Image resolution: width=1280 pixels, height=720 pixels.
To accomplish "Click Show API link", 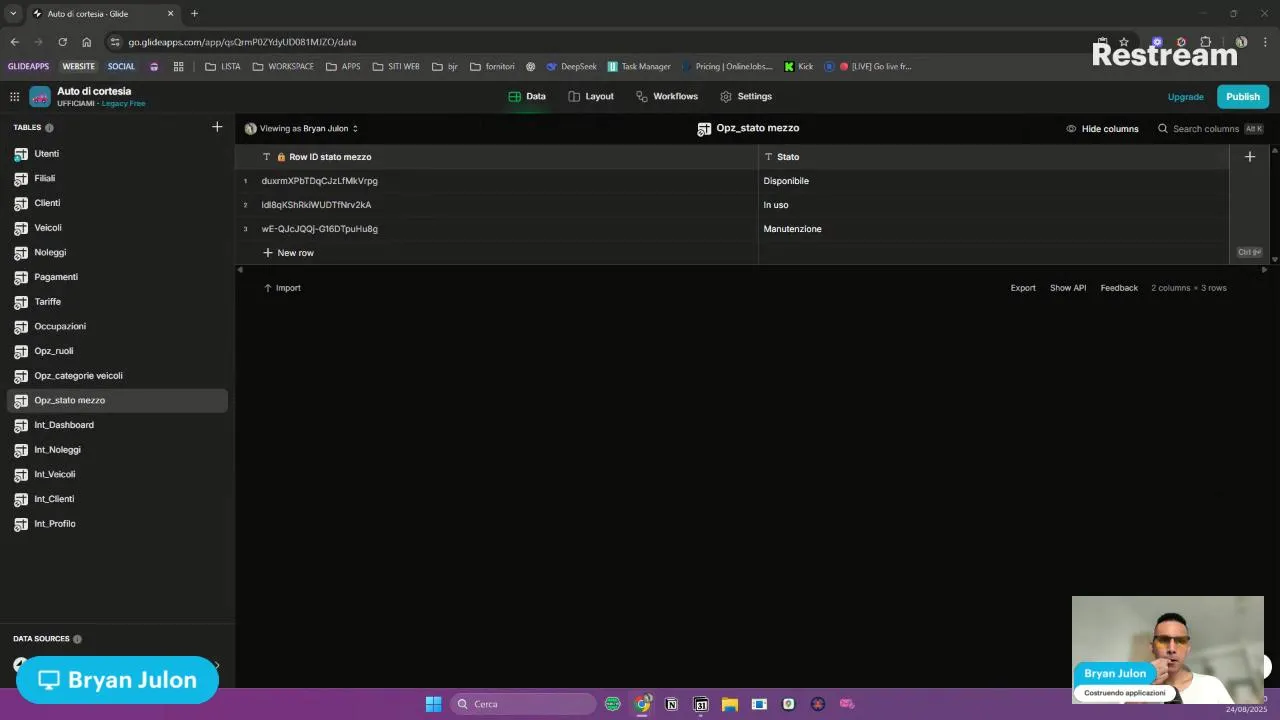I will tap(1068, 288).
